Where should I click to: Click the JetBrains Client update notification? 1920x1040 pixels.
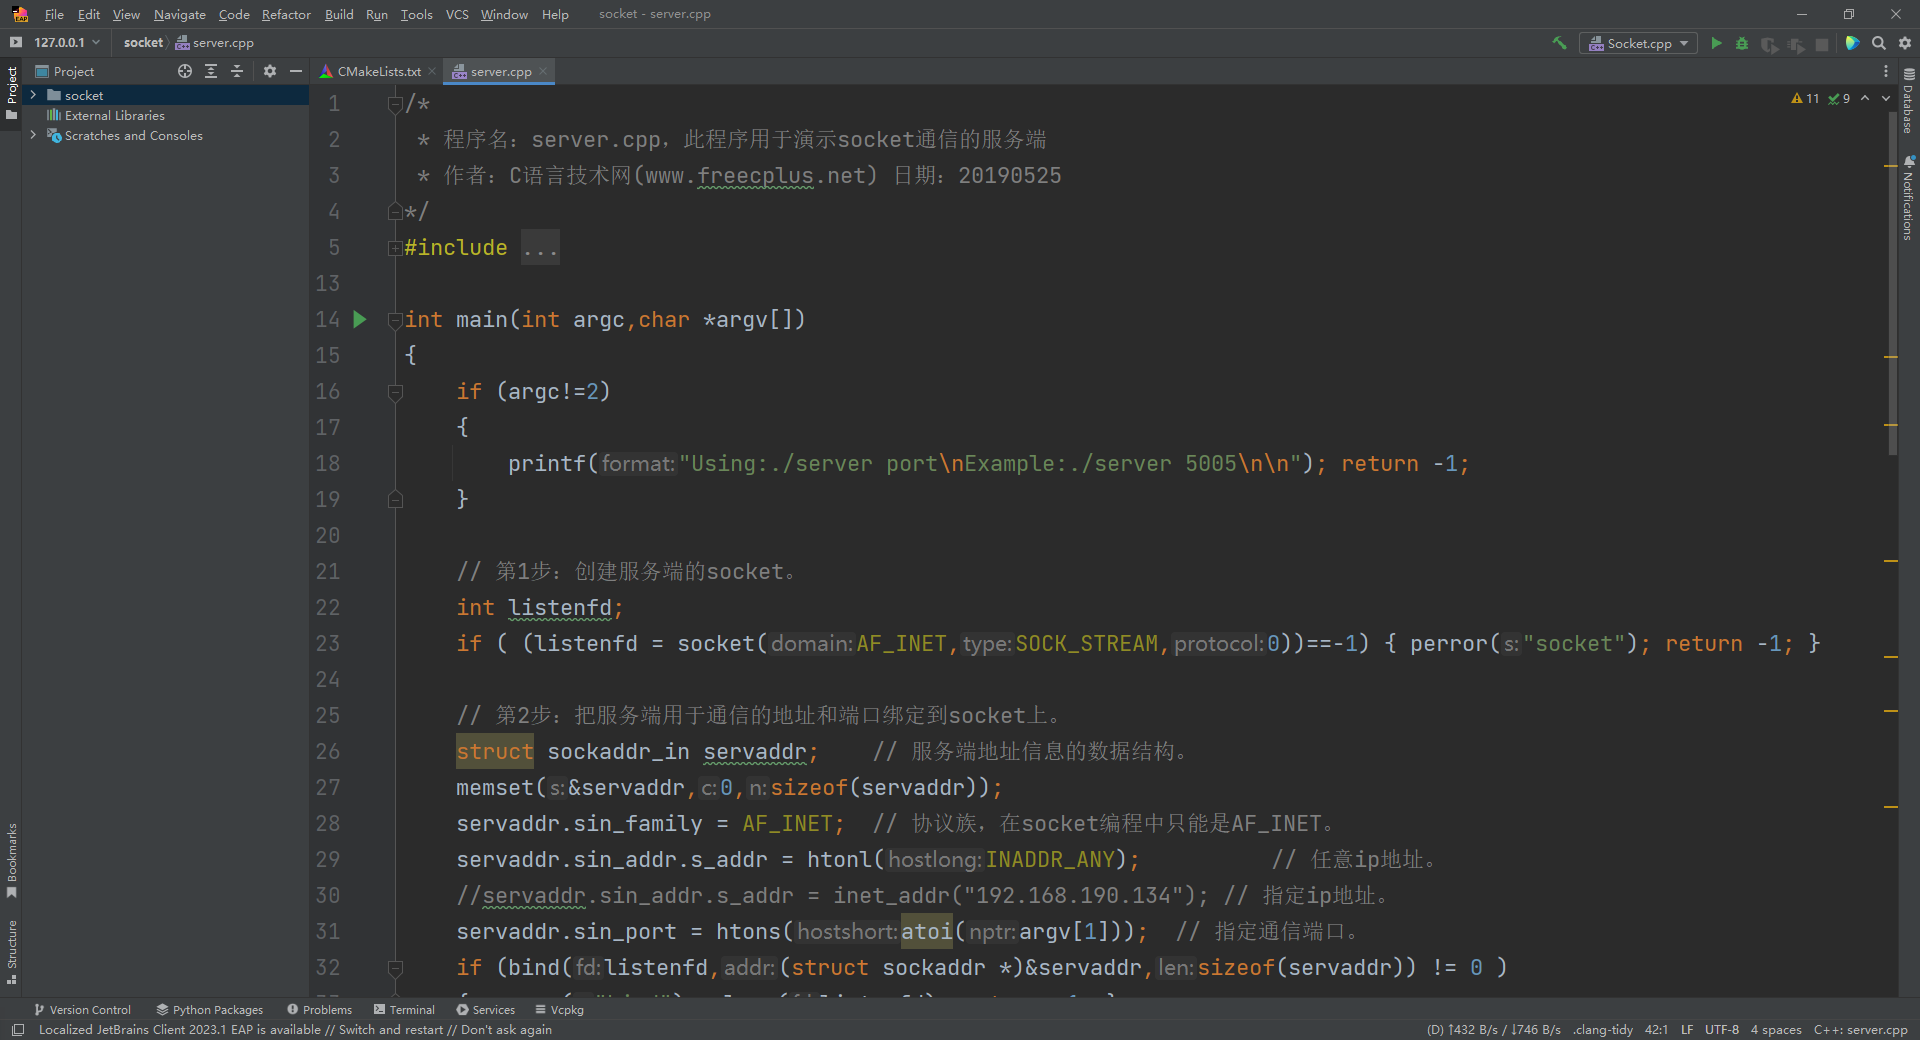[295, 1029]
